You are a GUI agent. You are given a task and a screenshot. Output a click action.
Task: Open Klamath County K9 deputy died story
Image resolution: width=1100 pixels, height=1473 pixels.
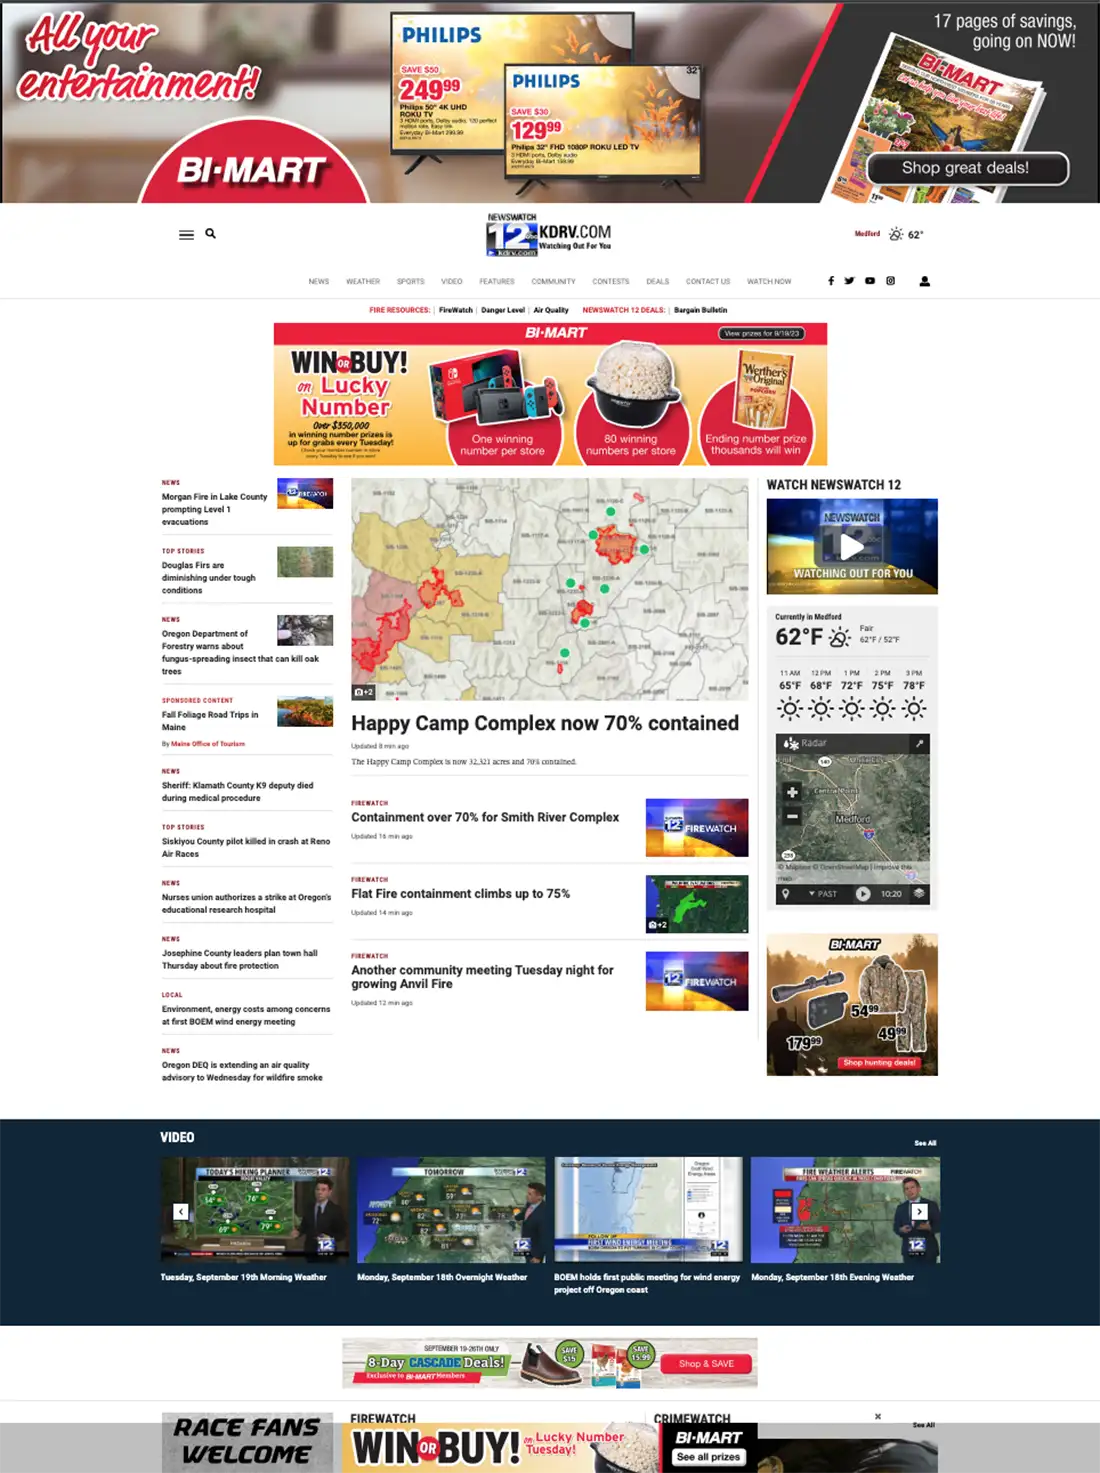point(238,792)
